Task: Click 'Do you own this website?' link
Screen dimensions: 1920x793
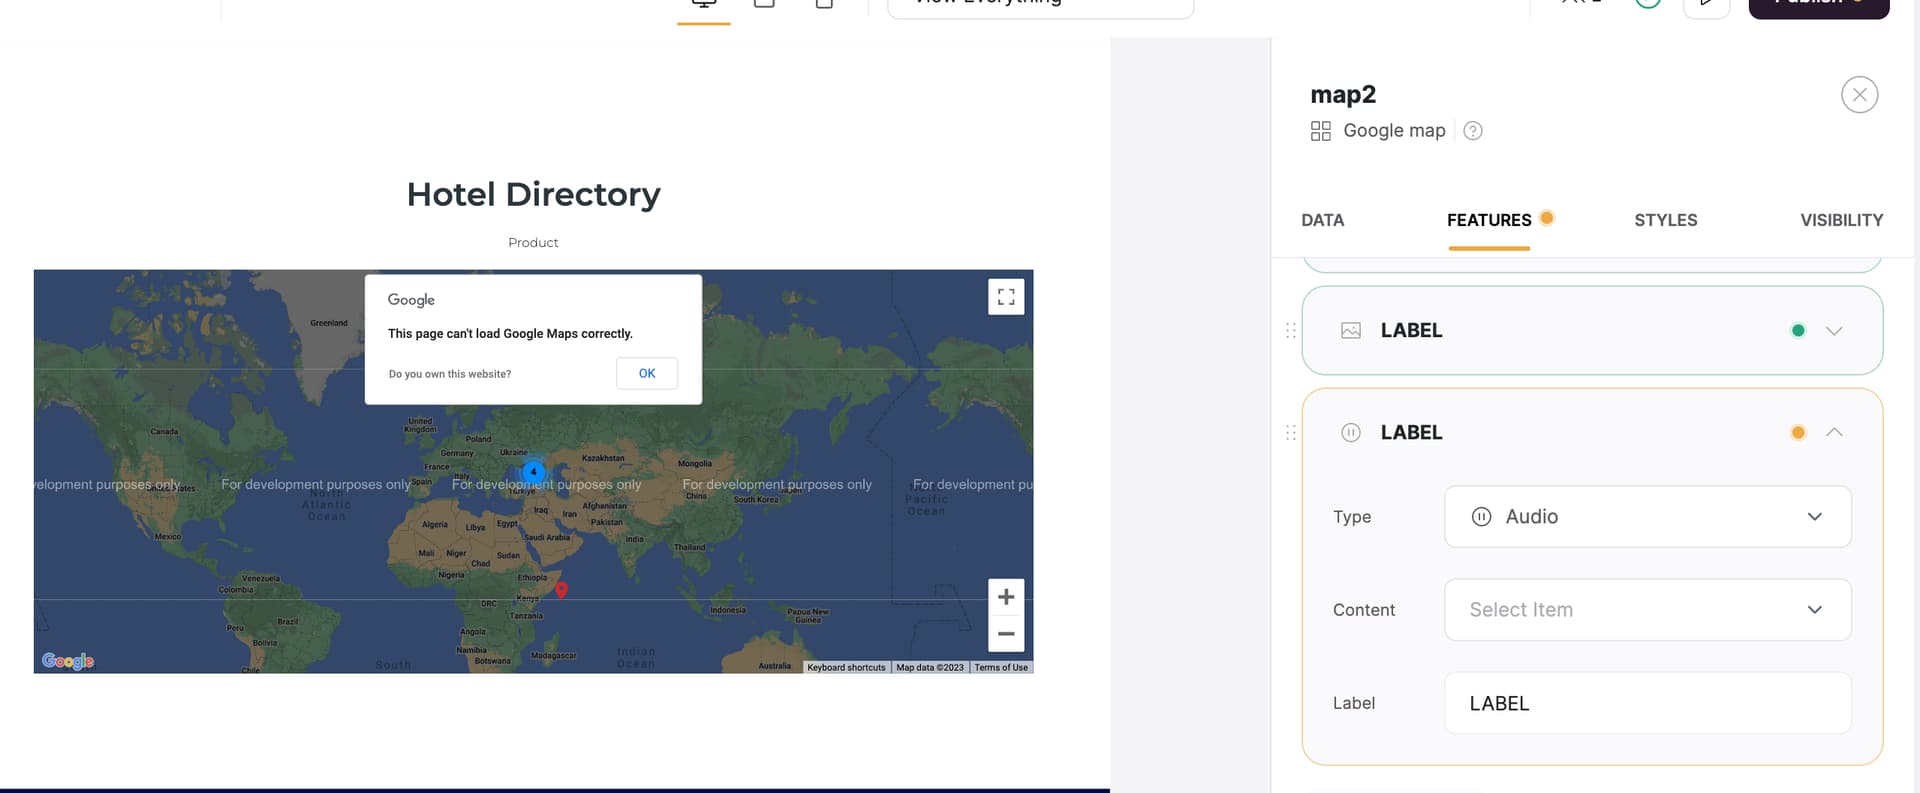Action: 450,374
